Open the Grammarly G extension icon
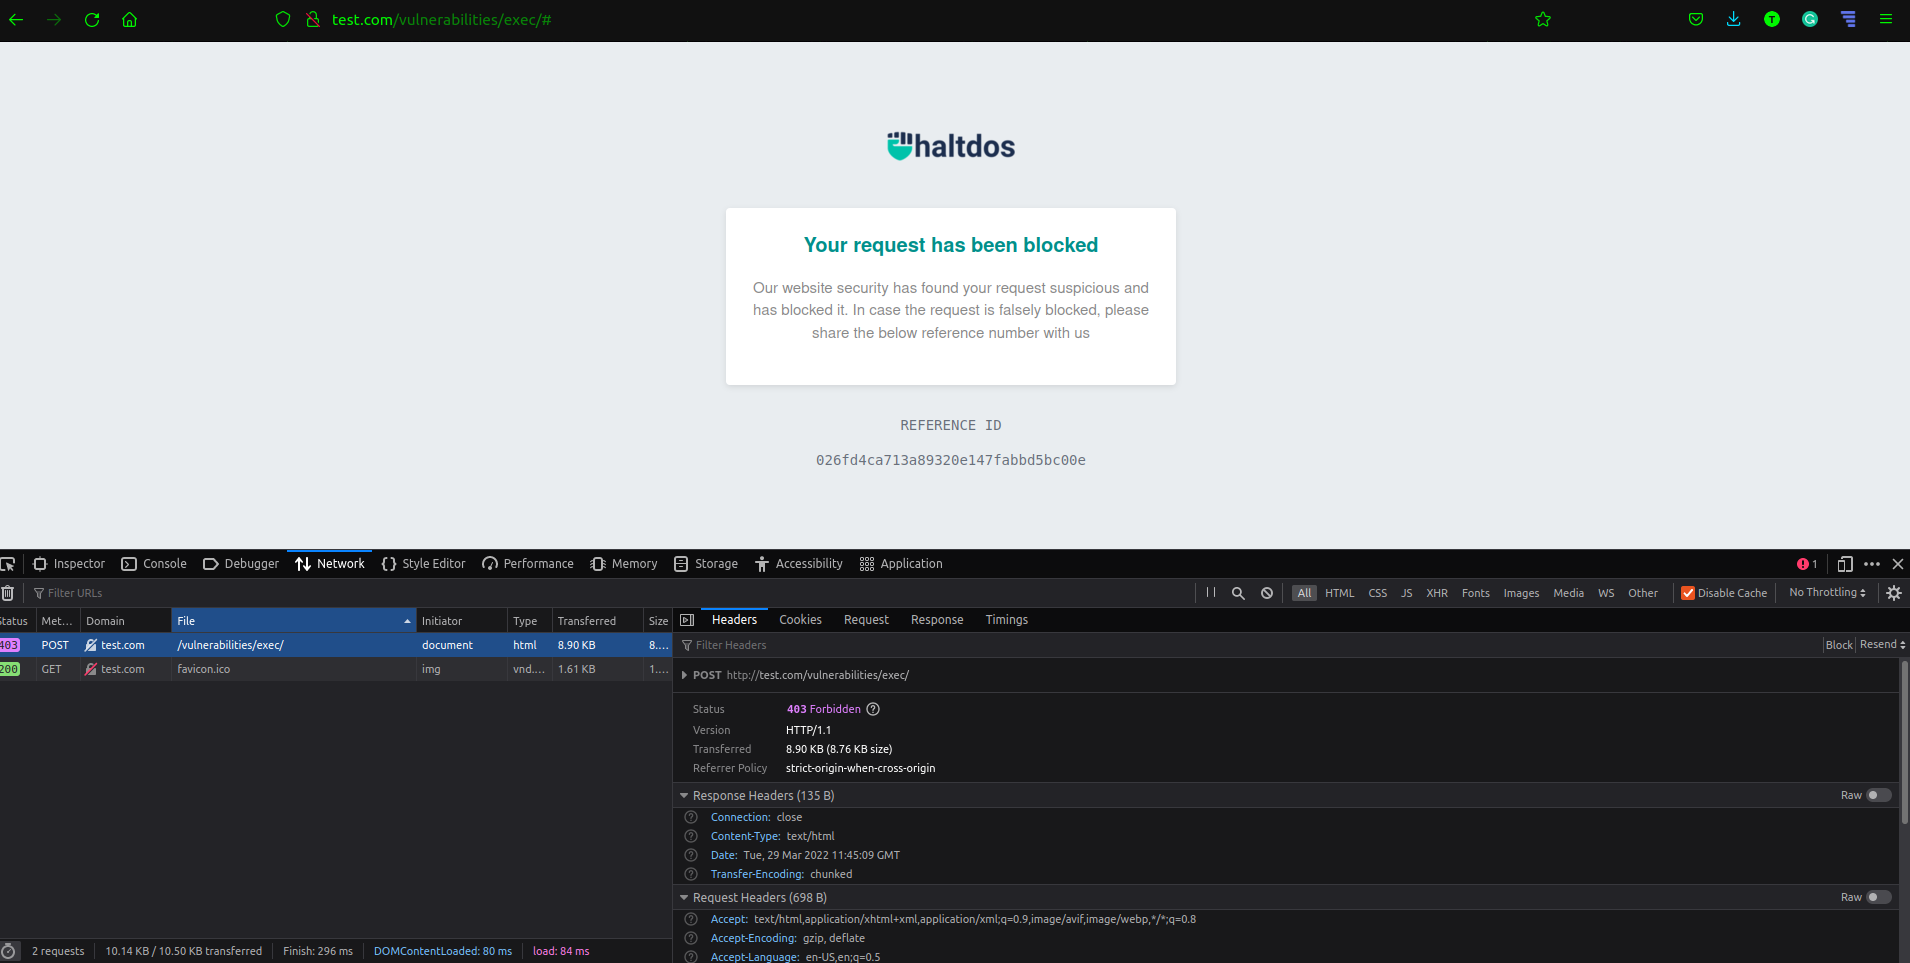The height and width of the screenshot is (963, 1910). click(x=1810, y=19)
